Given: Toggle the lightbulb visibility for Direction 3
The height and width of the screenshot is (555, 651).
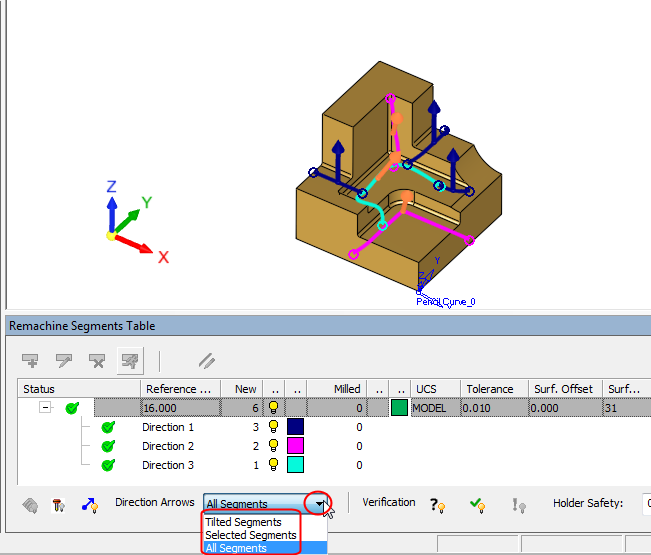Looking at the screenshot, I should click(273, 465).
